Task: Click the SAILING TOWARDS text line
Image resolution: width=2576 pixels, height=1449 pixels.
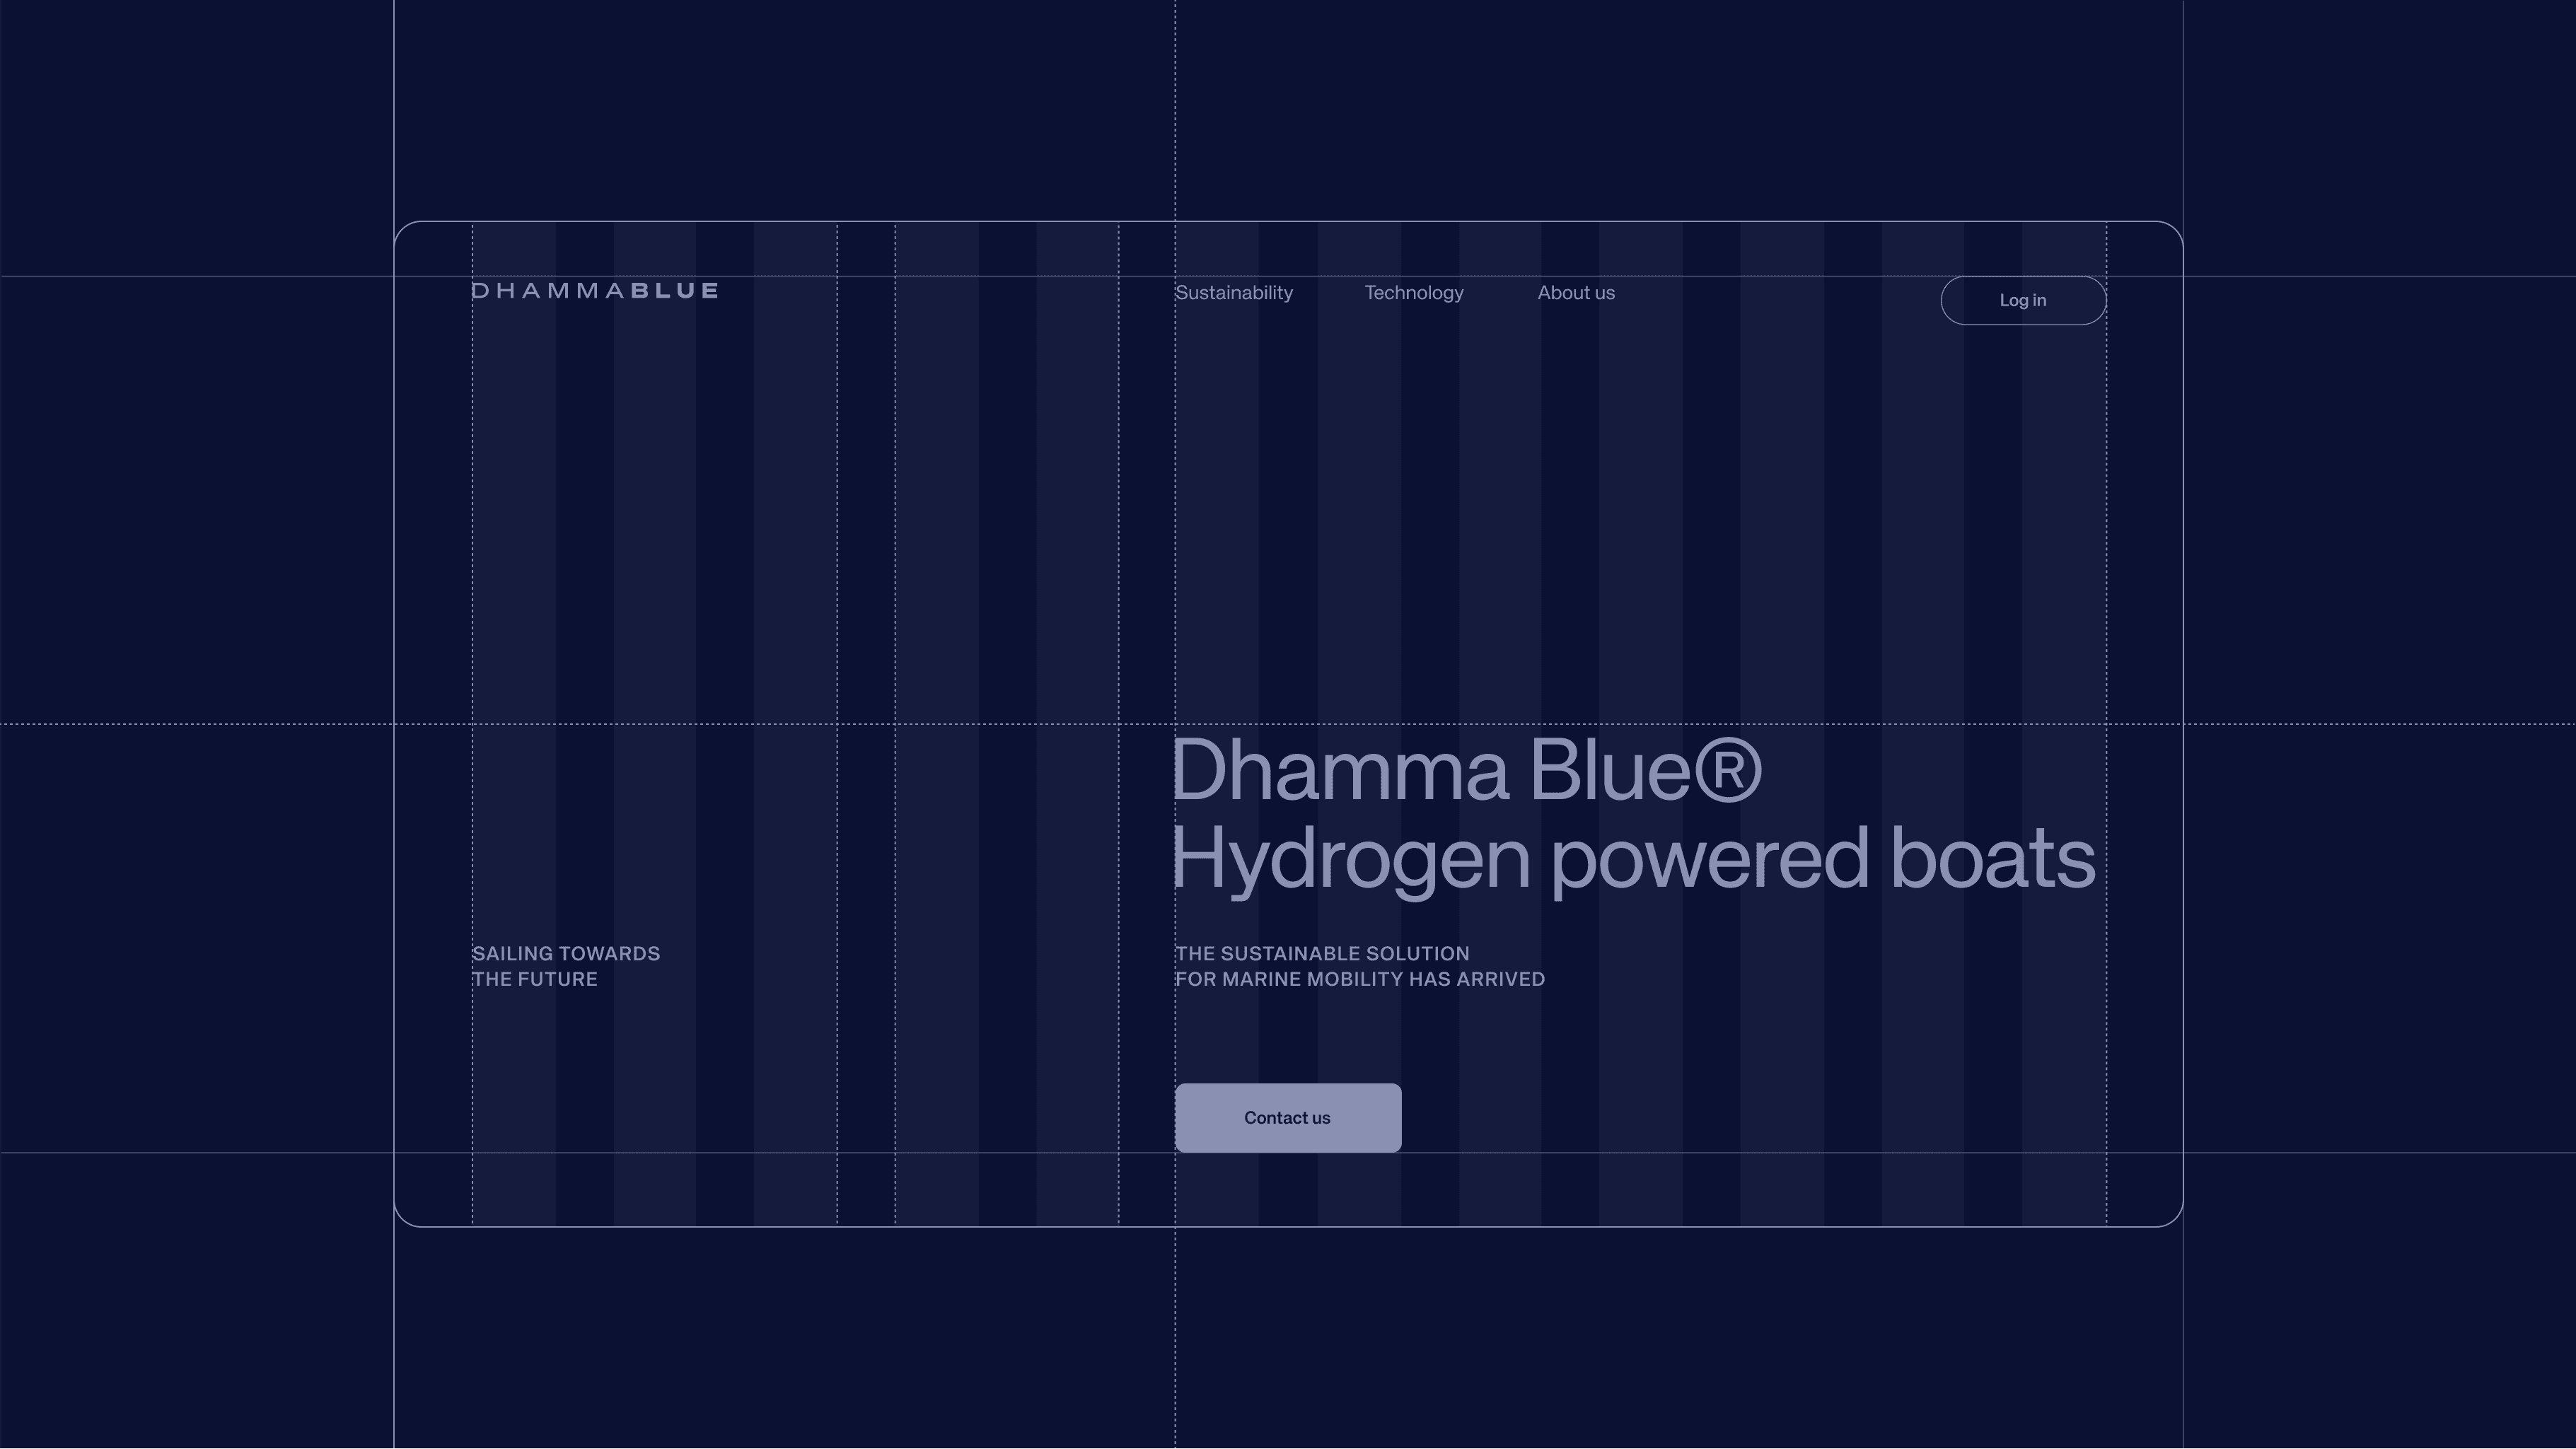Action: 565,954
